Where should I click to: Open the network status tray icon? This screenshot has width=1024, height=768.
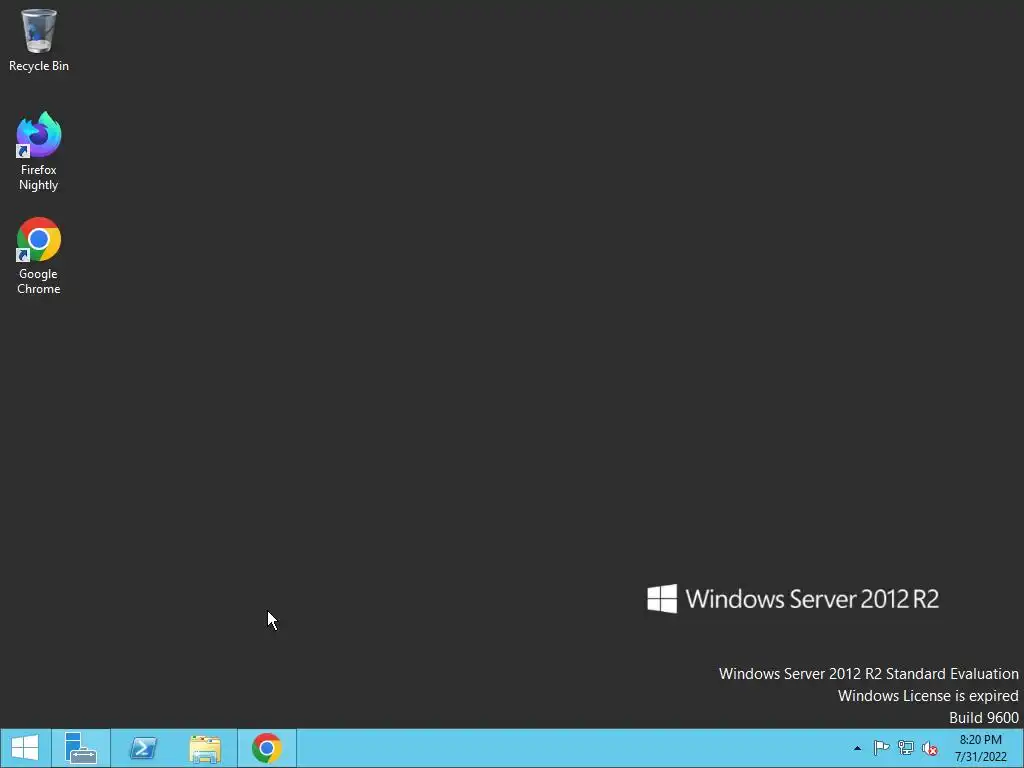click(x=906, y=748)
